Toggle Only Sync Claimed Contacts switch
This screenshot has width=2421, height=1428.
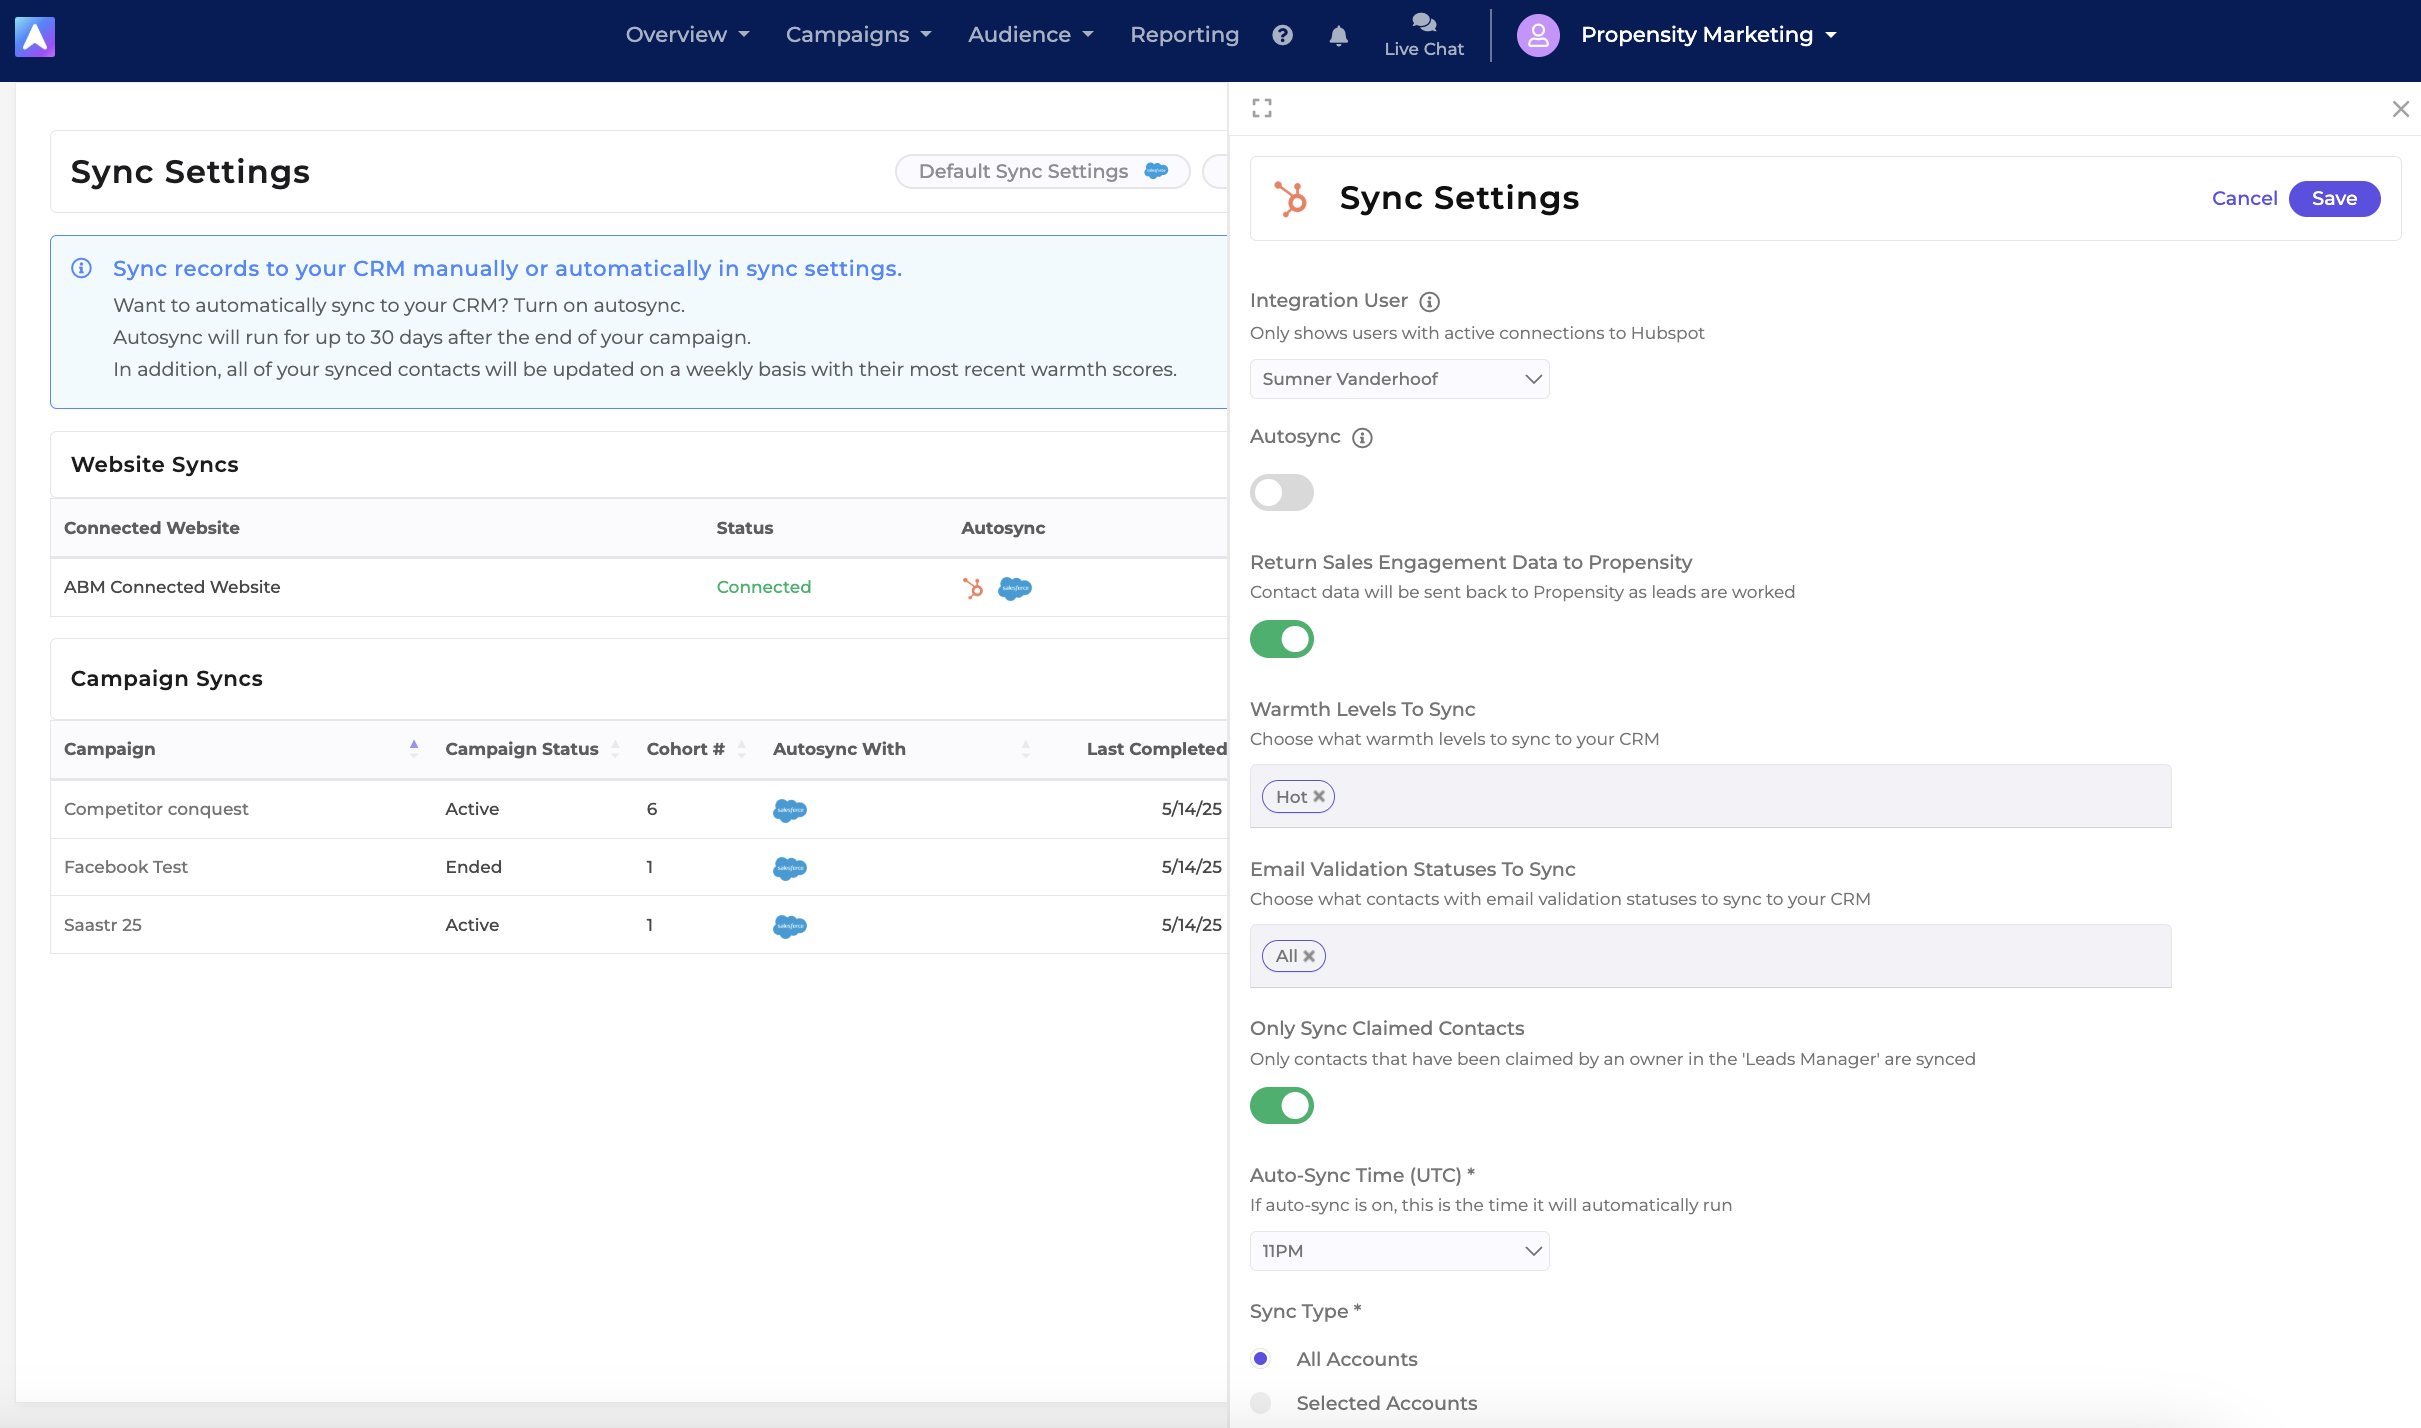click(1282, 1105)
